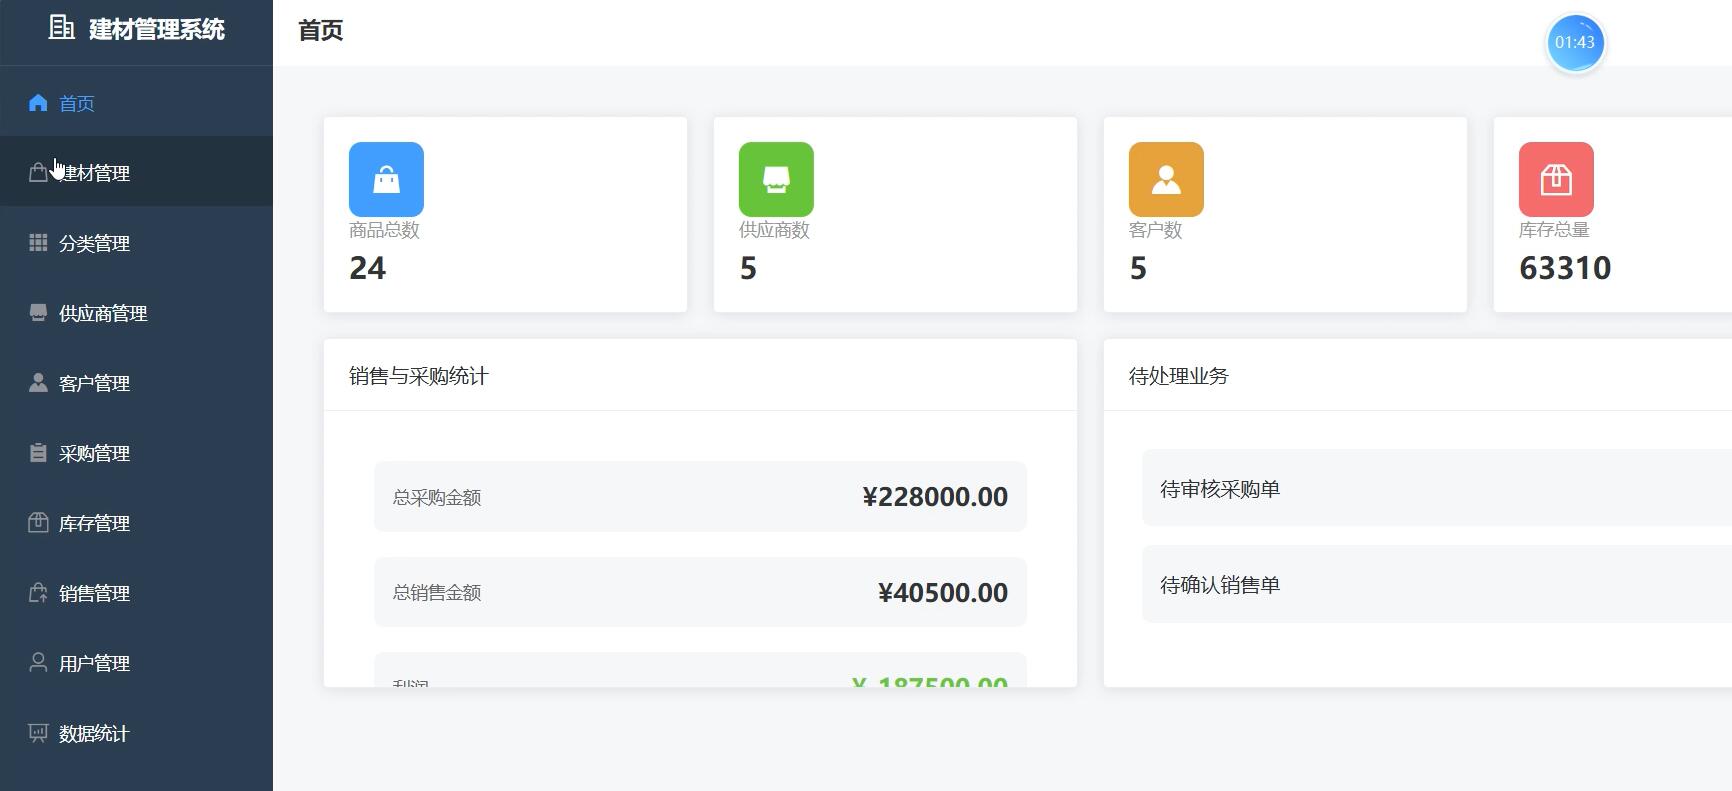Open 用户管理 from the sidebar

(x=136, y=663)
